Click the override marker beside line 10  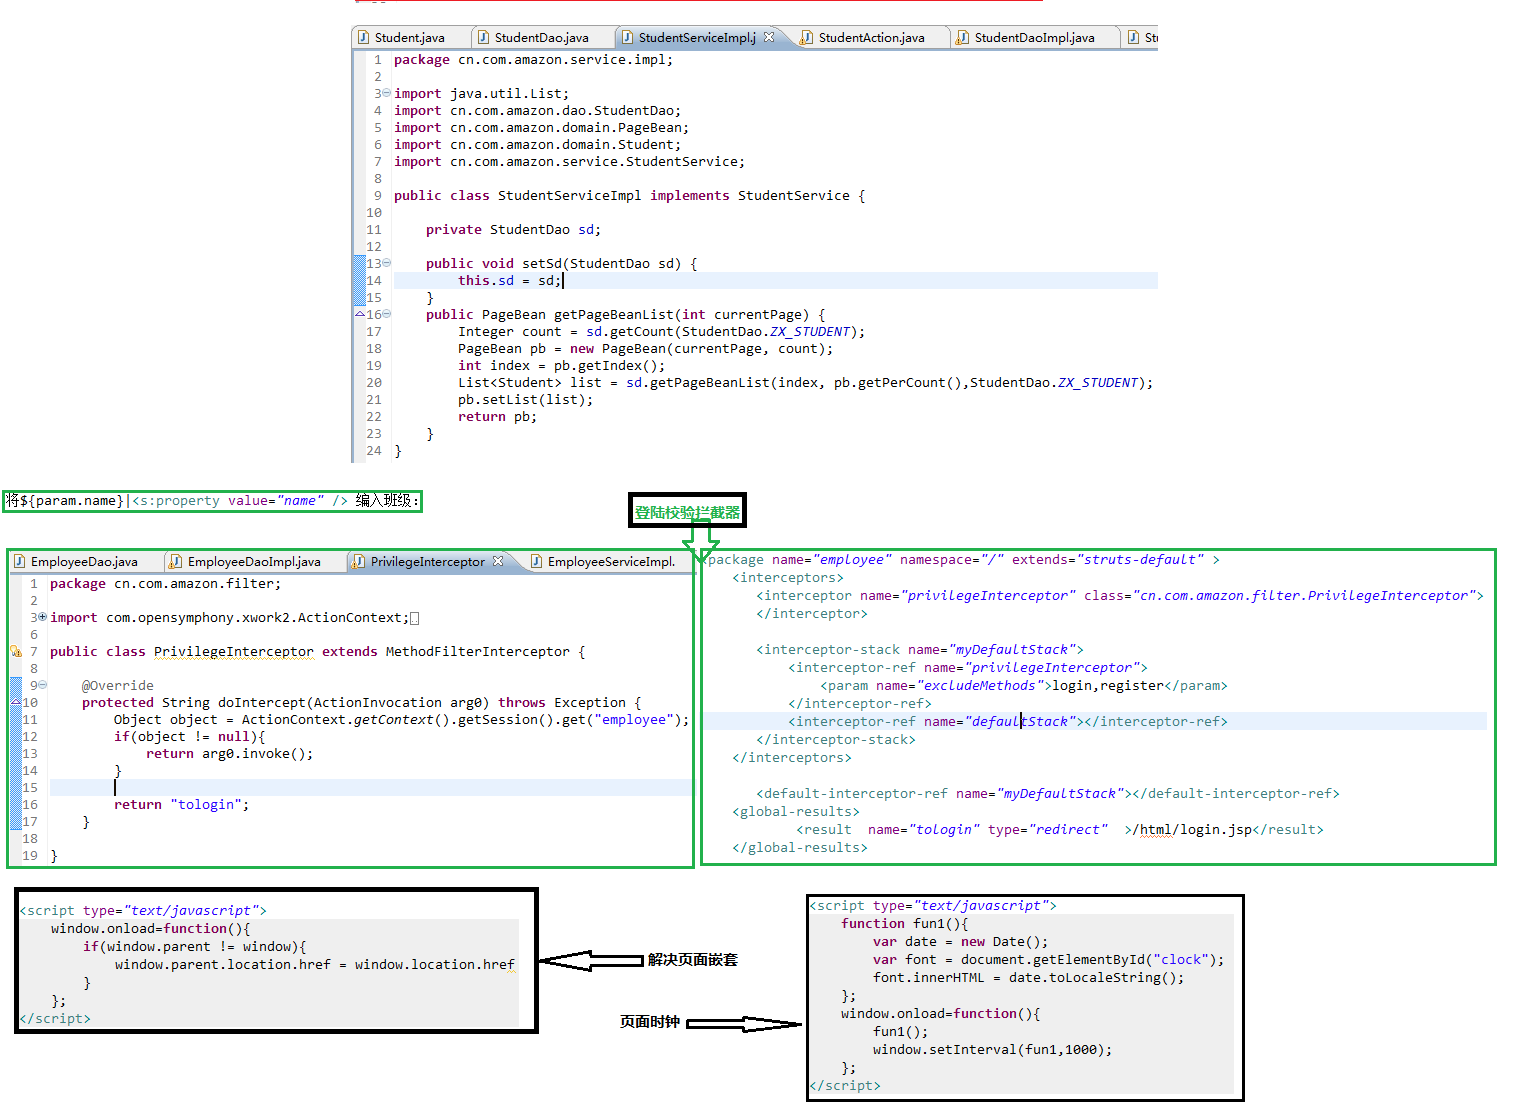[16, 702]
